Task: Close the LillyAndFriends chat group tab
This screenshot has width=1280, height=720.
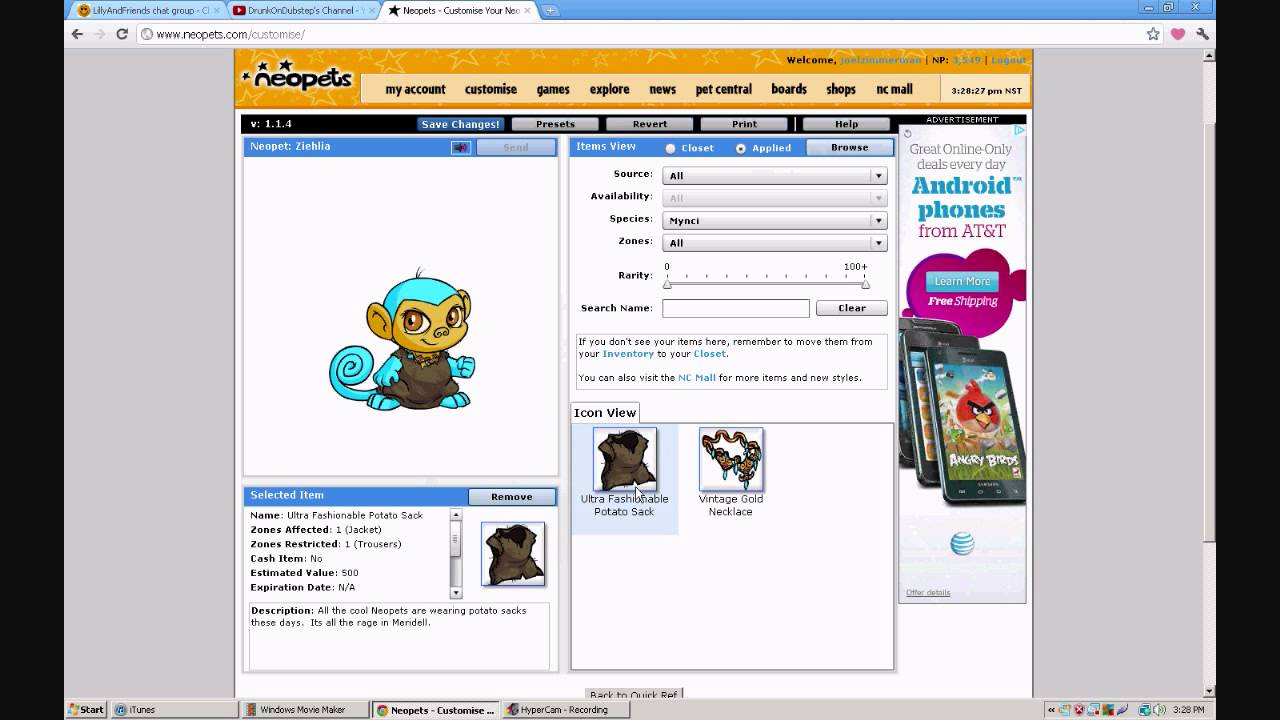Action: pos(216,10)
